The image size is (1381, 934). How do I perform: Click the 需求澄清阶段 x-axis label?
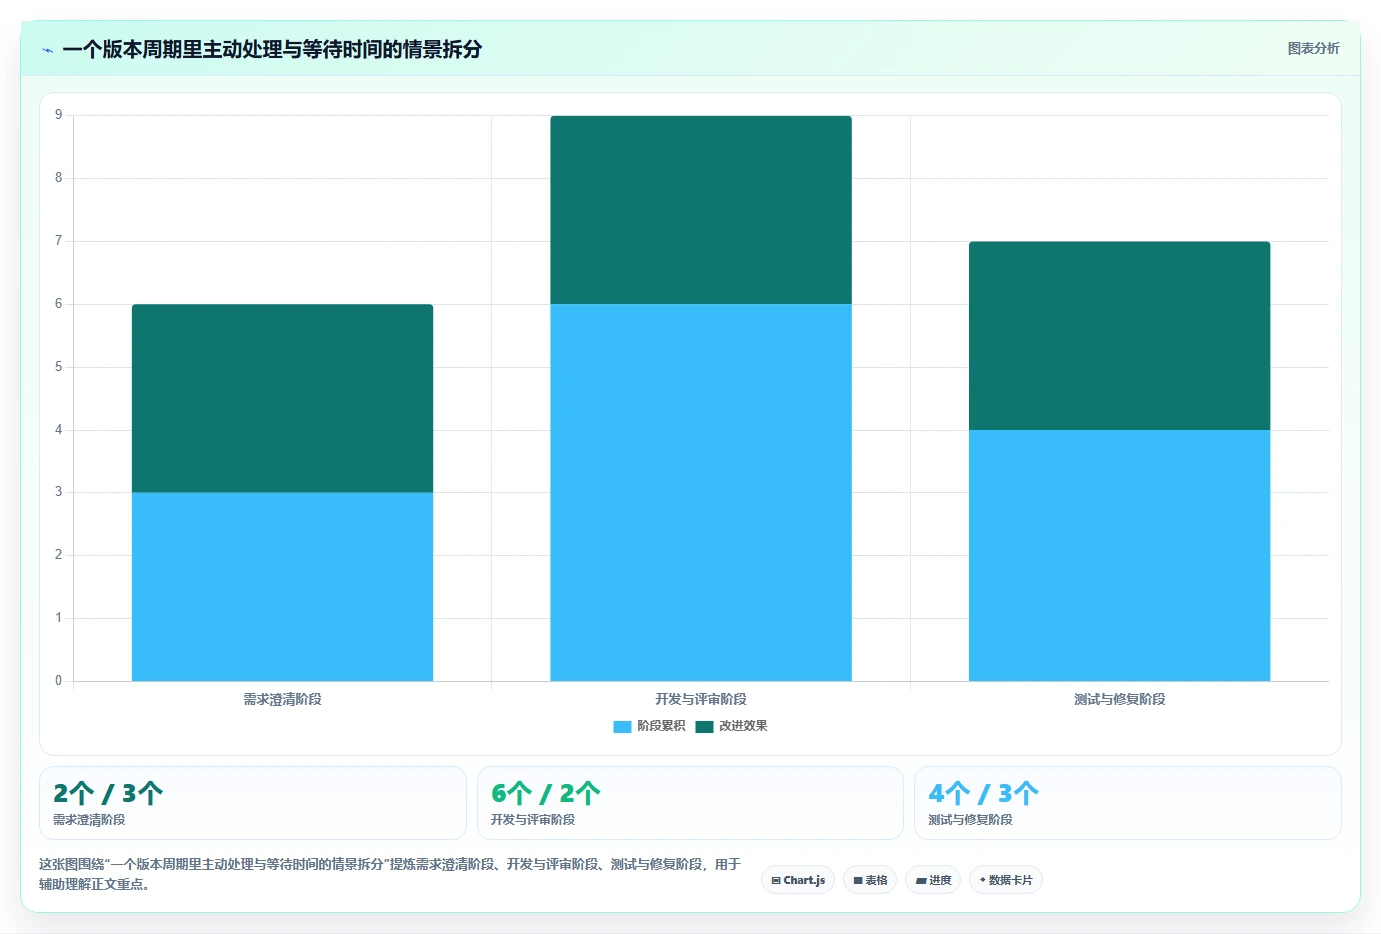point(282,699)
